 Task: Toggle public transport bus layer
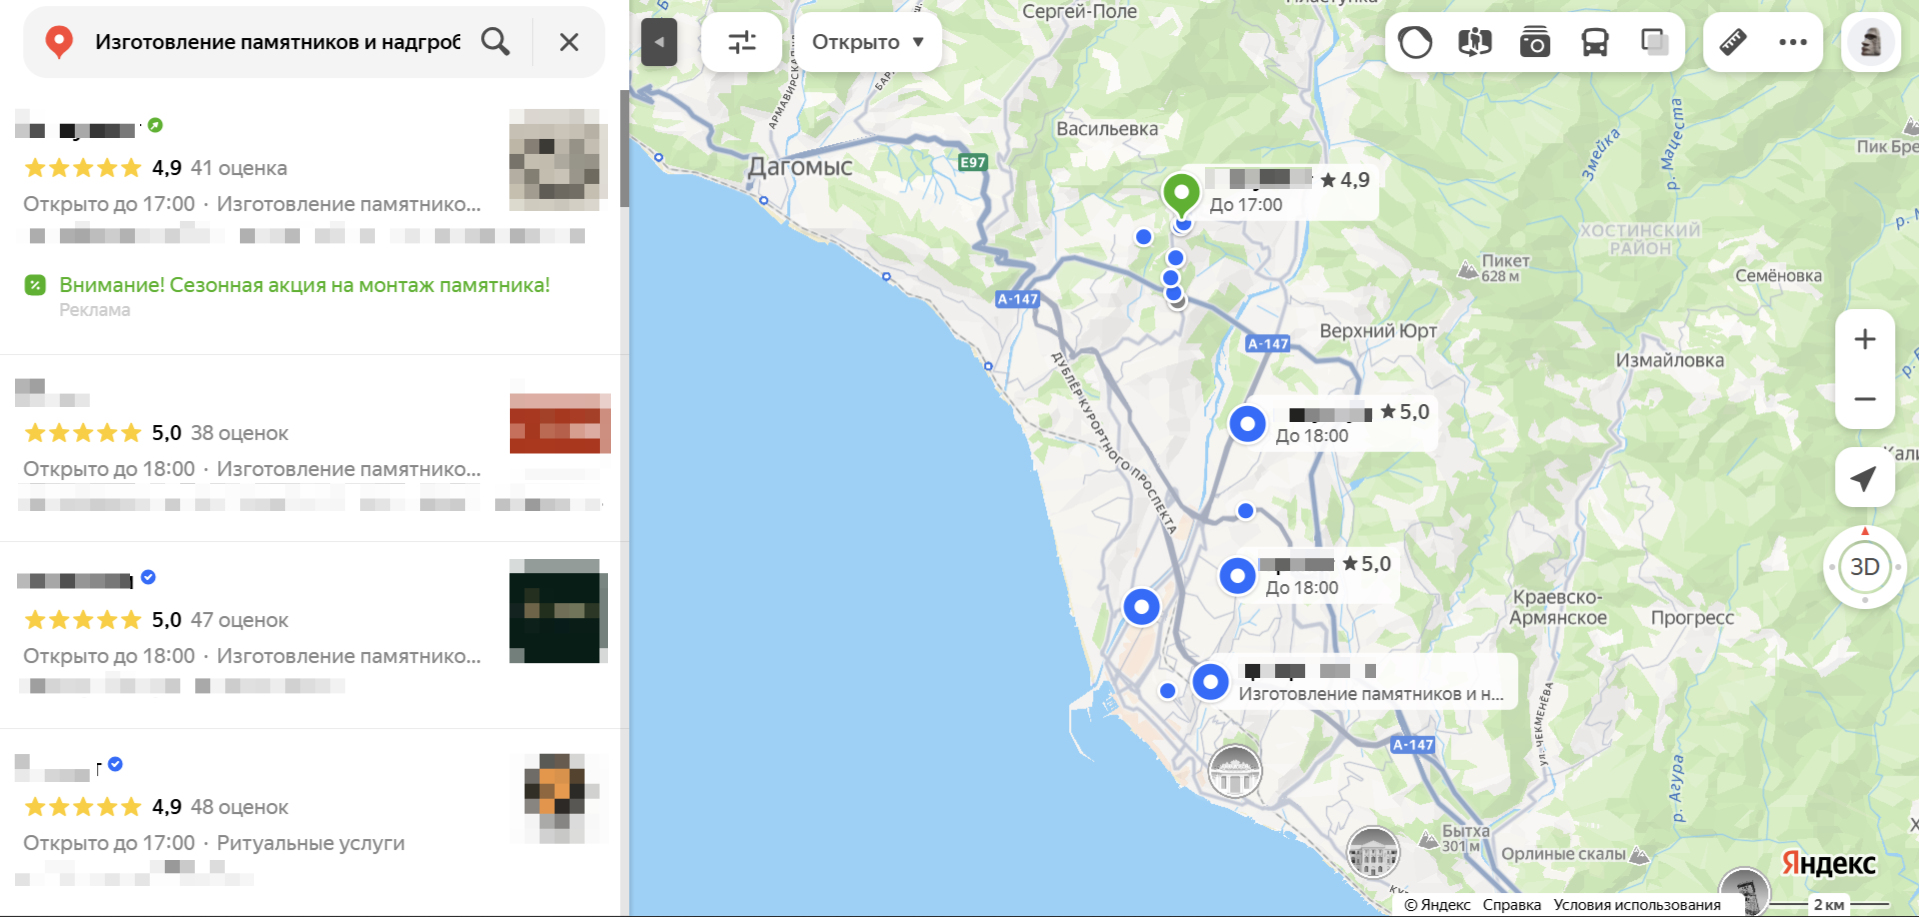coord(1595,42)
